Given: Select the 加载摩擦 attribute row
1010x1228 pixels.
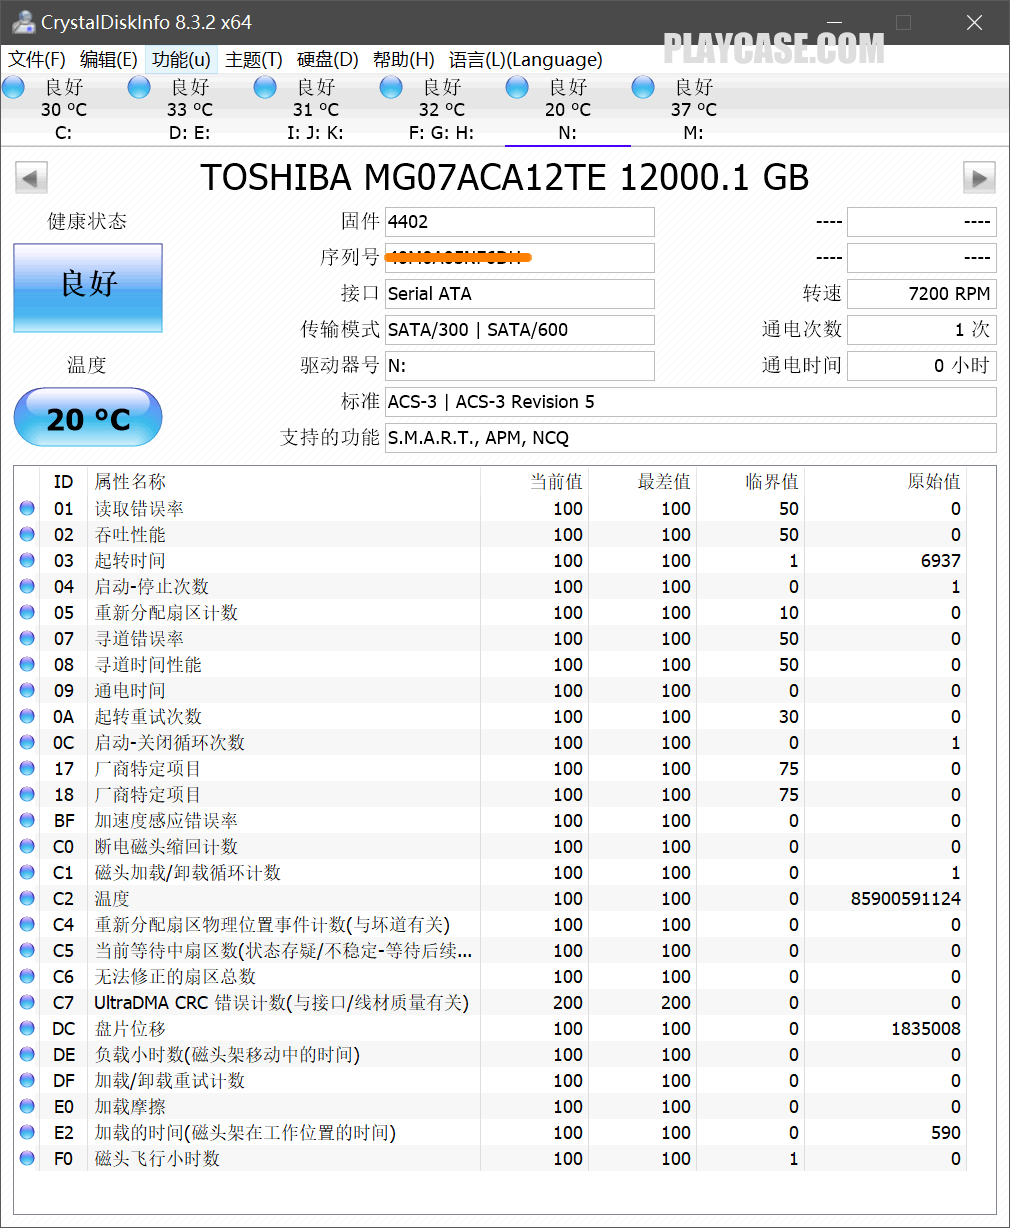Looking at the screenshot, I should click(491, 1107).
